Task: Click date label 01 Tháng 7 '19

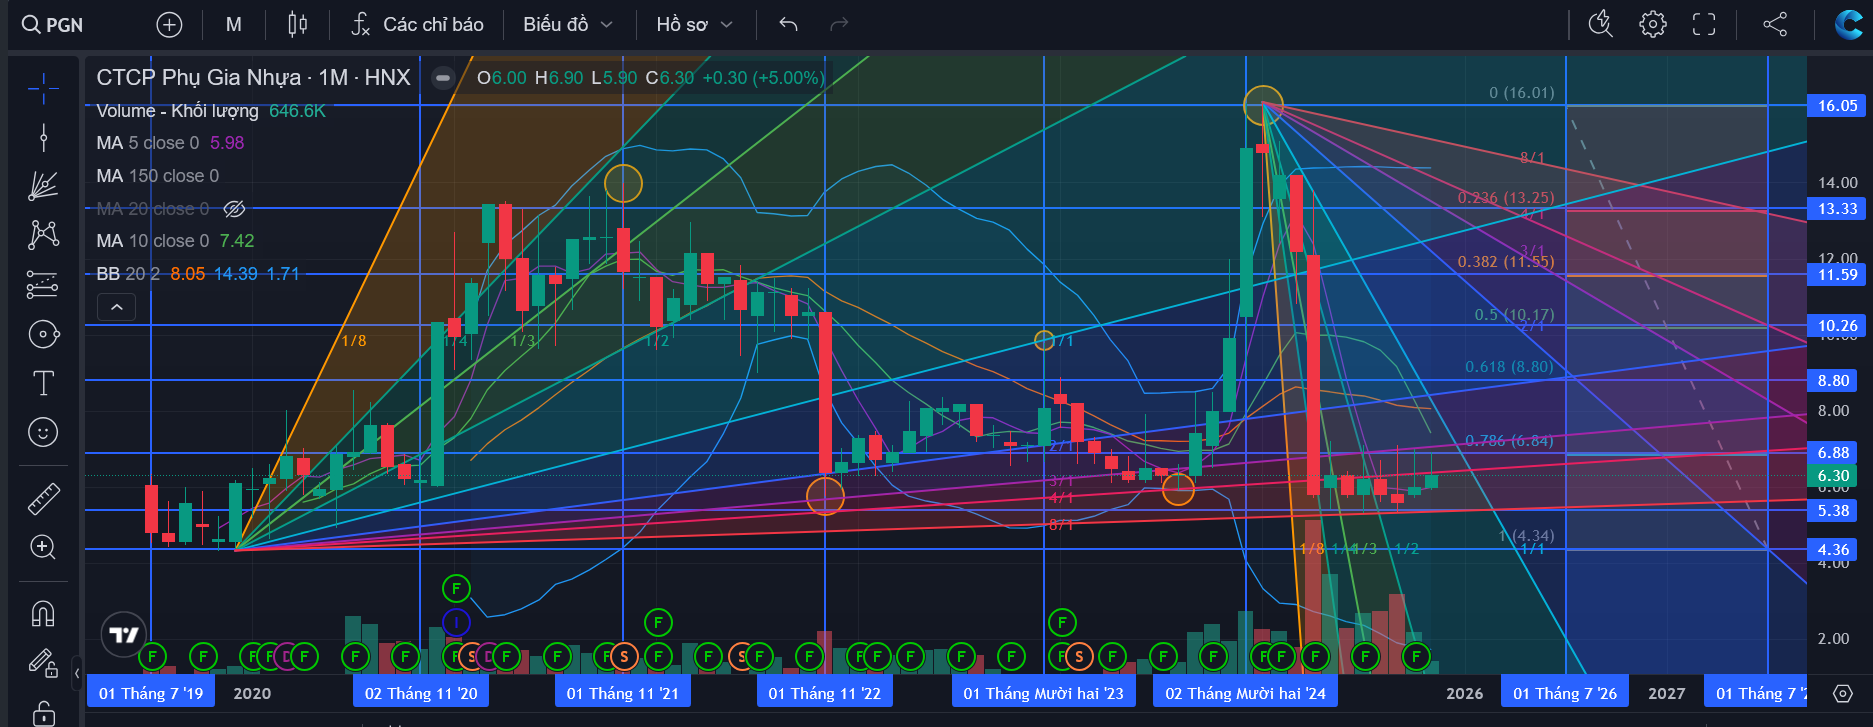Action: [151, 693]
